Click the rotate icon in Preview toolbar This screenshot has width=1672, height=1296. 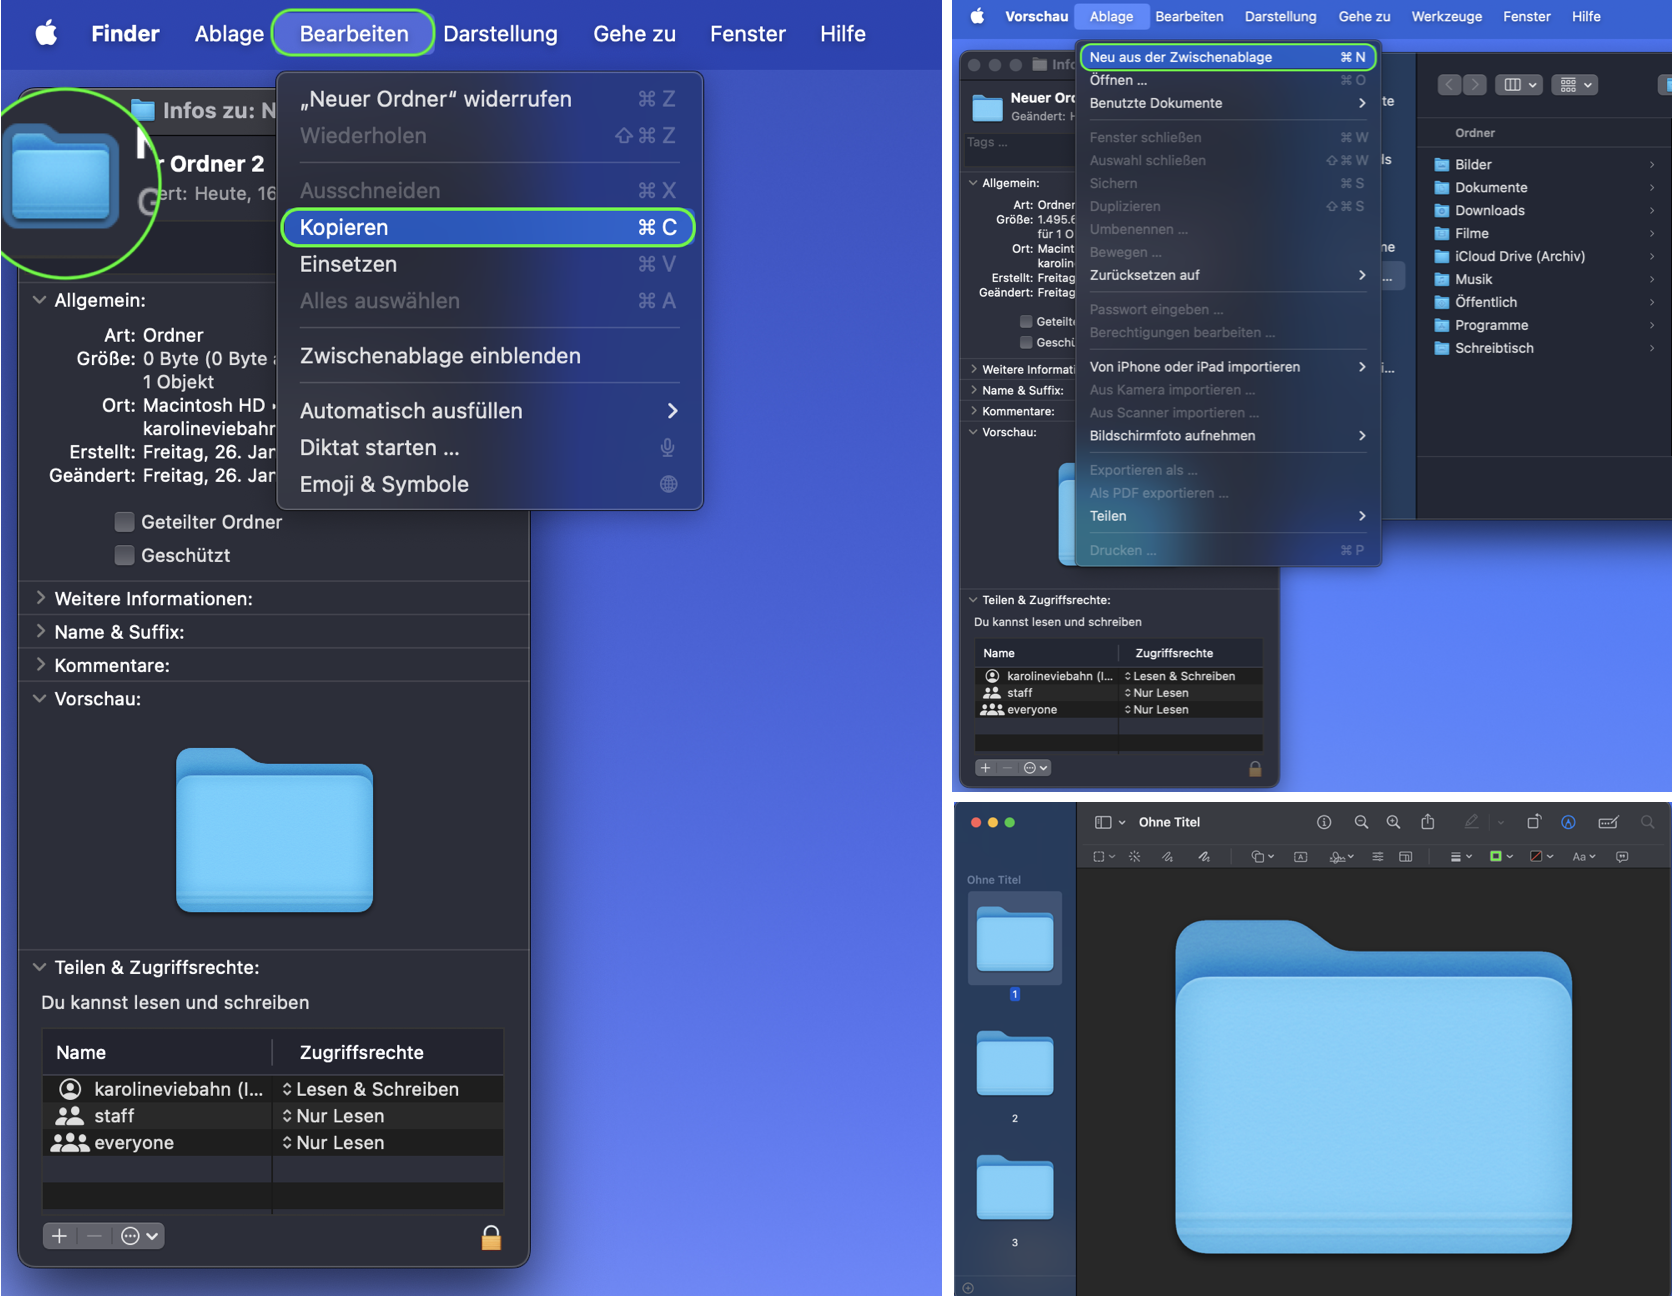(1533, 822)
